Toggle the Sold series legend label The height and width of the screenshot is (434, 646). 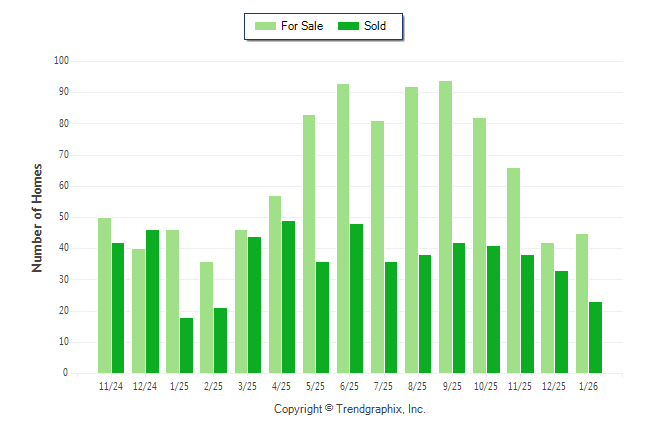375,26
